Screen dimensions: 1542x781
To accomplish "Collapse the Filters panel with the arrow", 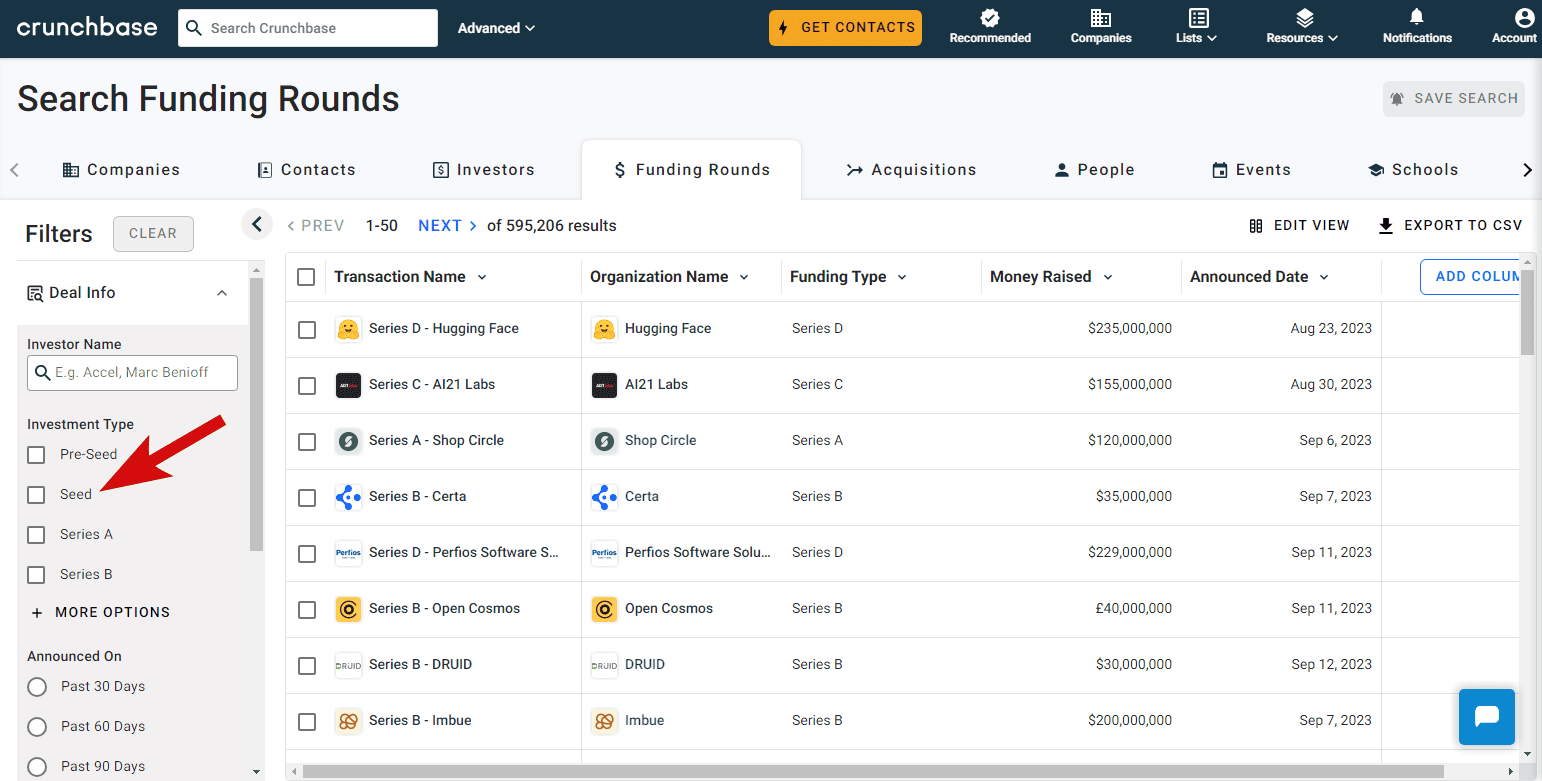I will [x=257, y=225].
